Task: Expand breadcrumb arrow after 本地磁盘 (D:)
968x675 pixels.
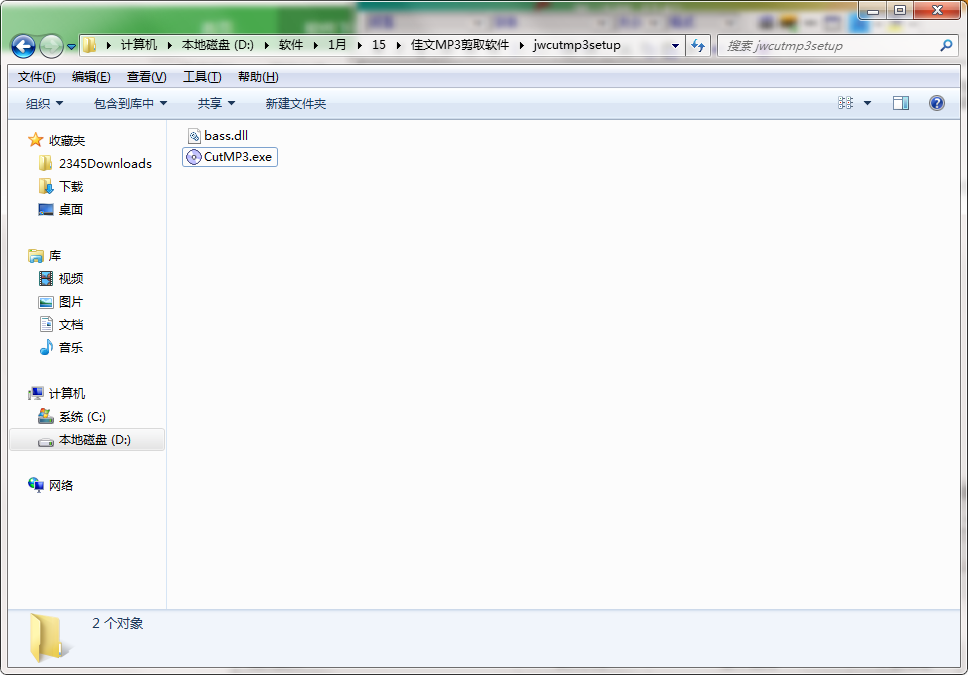Action: [267, 45]
